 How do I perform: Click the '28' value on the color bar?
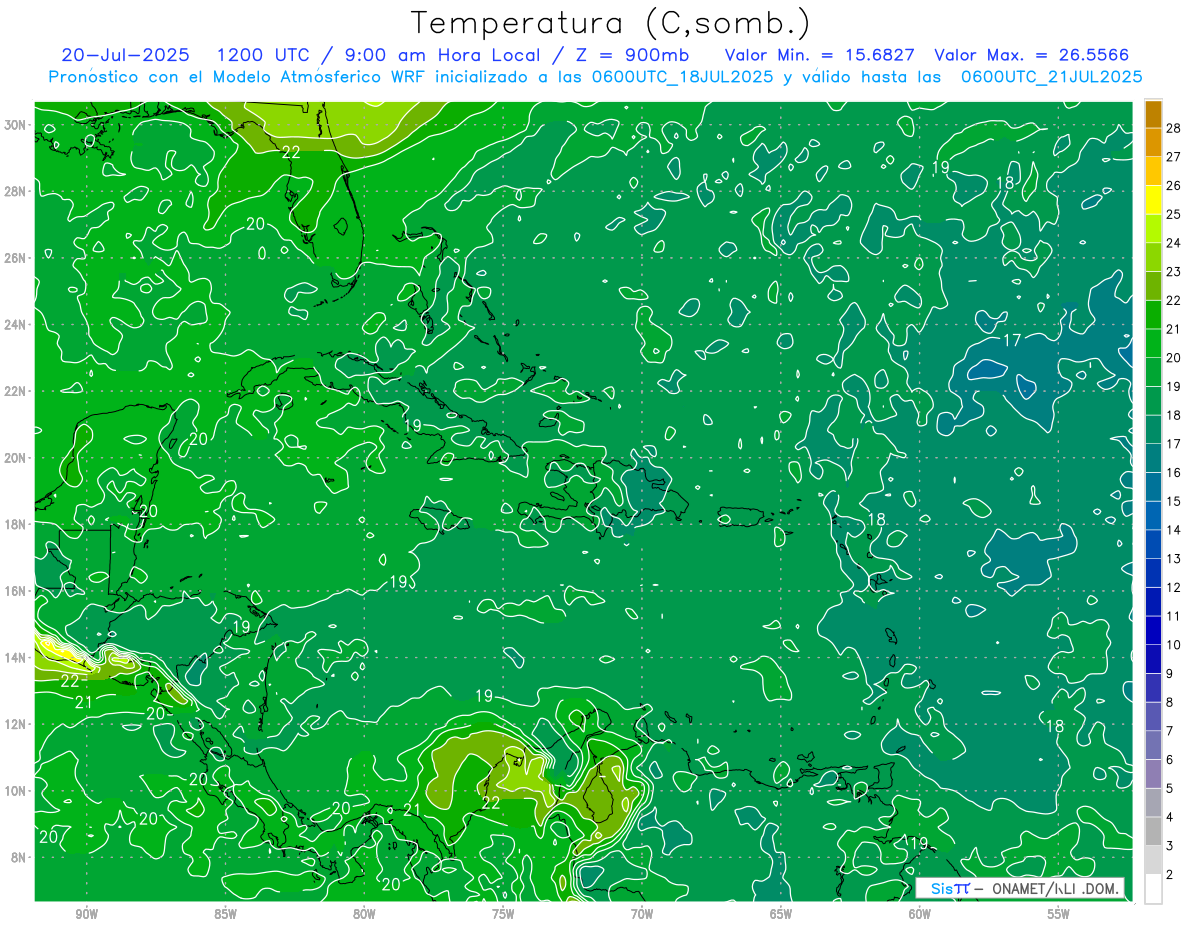[x=1174, y=128]
